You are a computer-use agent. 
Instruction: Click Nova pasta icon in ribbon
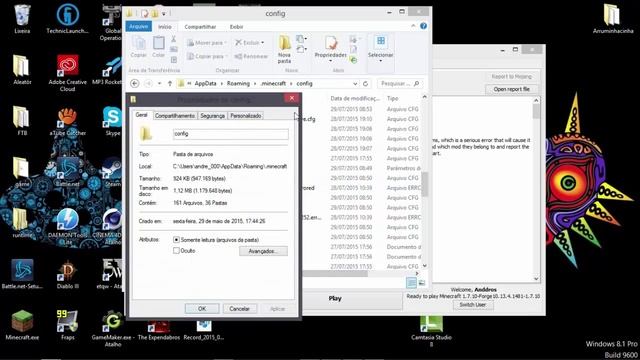[284, 49]
